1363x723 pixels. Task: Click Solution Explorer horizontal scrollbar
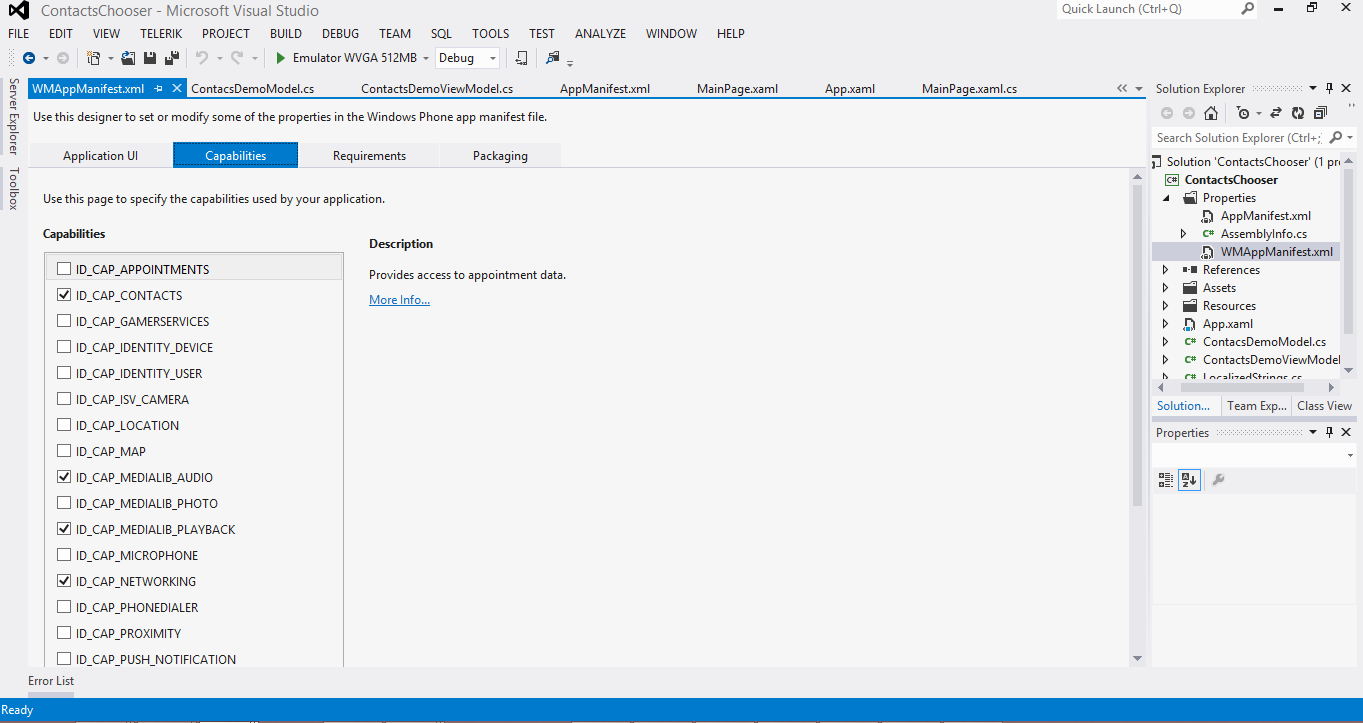pyautogui.click(x=1242, y=387)
